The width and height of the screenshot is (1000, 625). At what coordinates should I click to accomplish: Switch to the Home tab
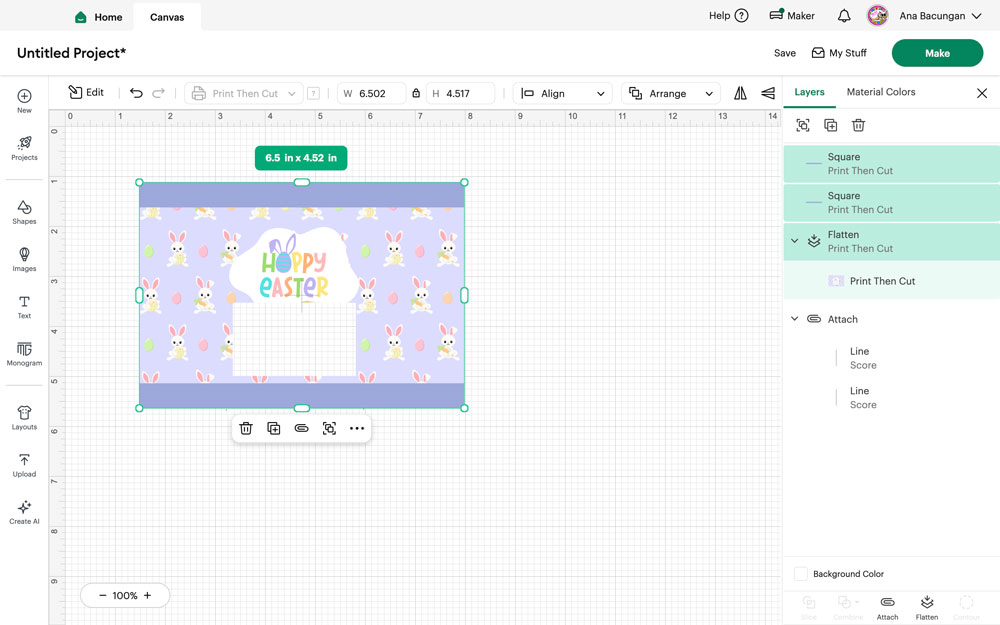(99, 17)
